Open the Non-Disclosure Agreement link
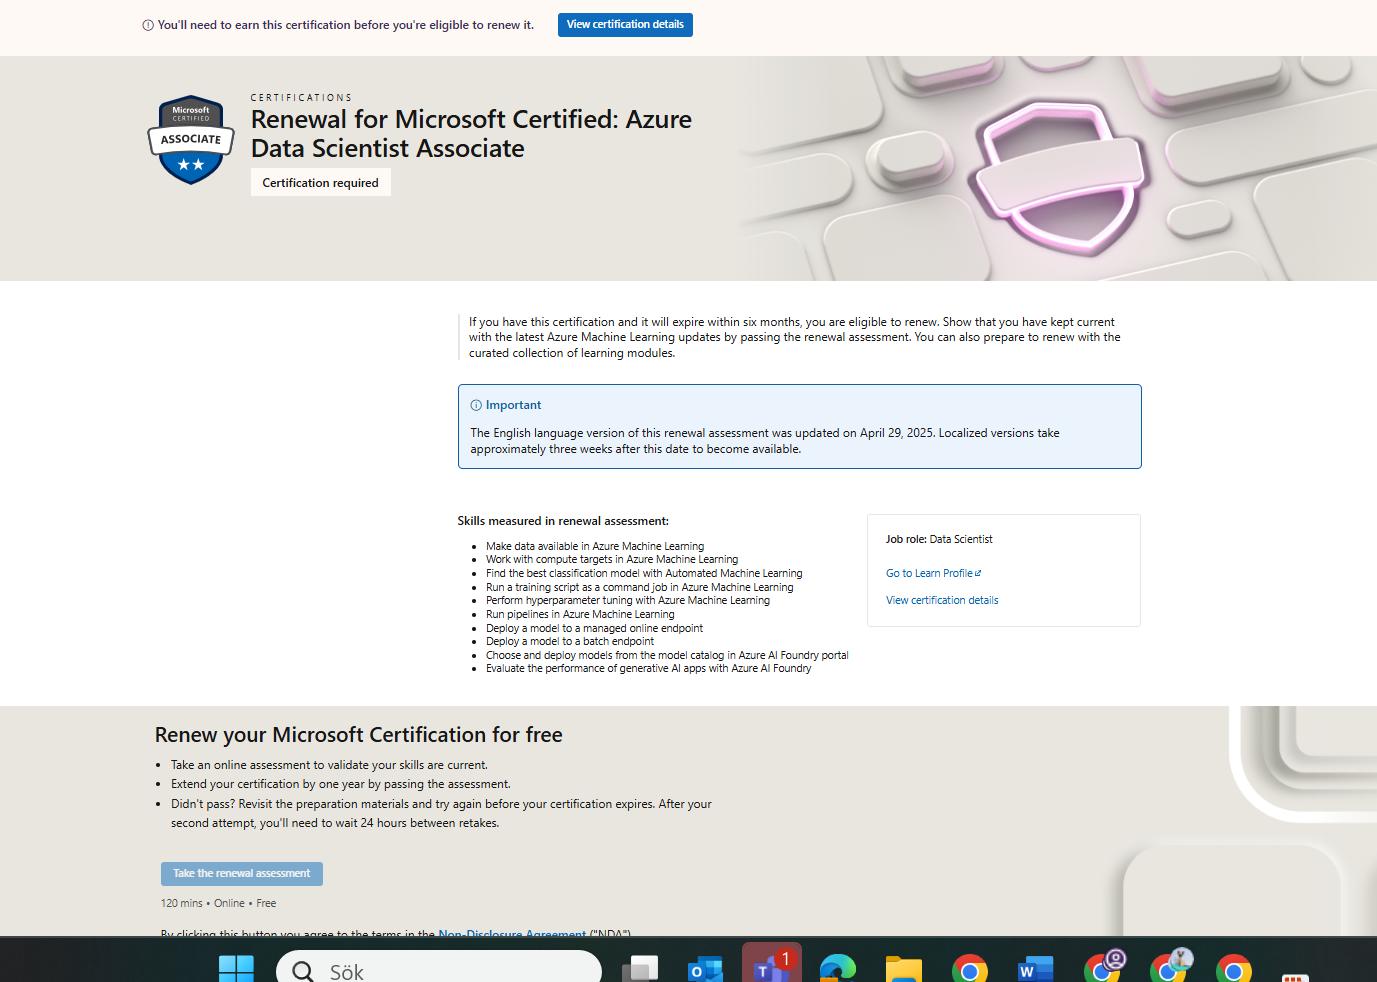 click(512, 933)
